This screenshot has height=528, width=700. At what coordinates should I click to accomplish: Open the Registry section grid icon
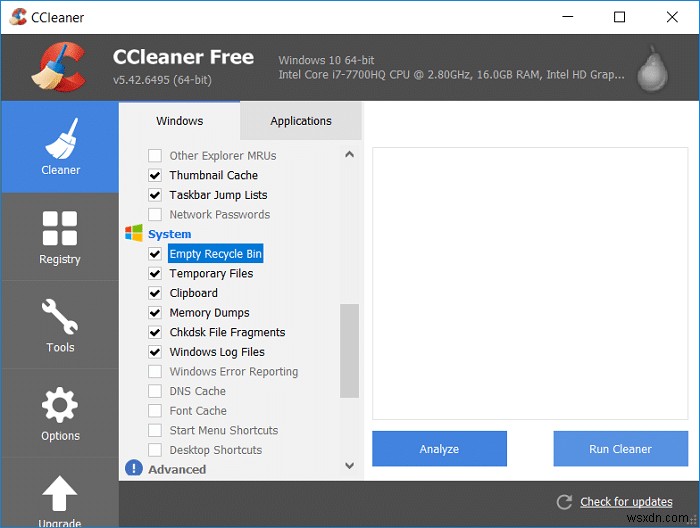pyautogui.click(x=60, y=228)
